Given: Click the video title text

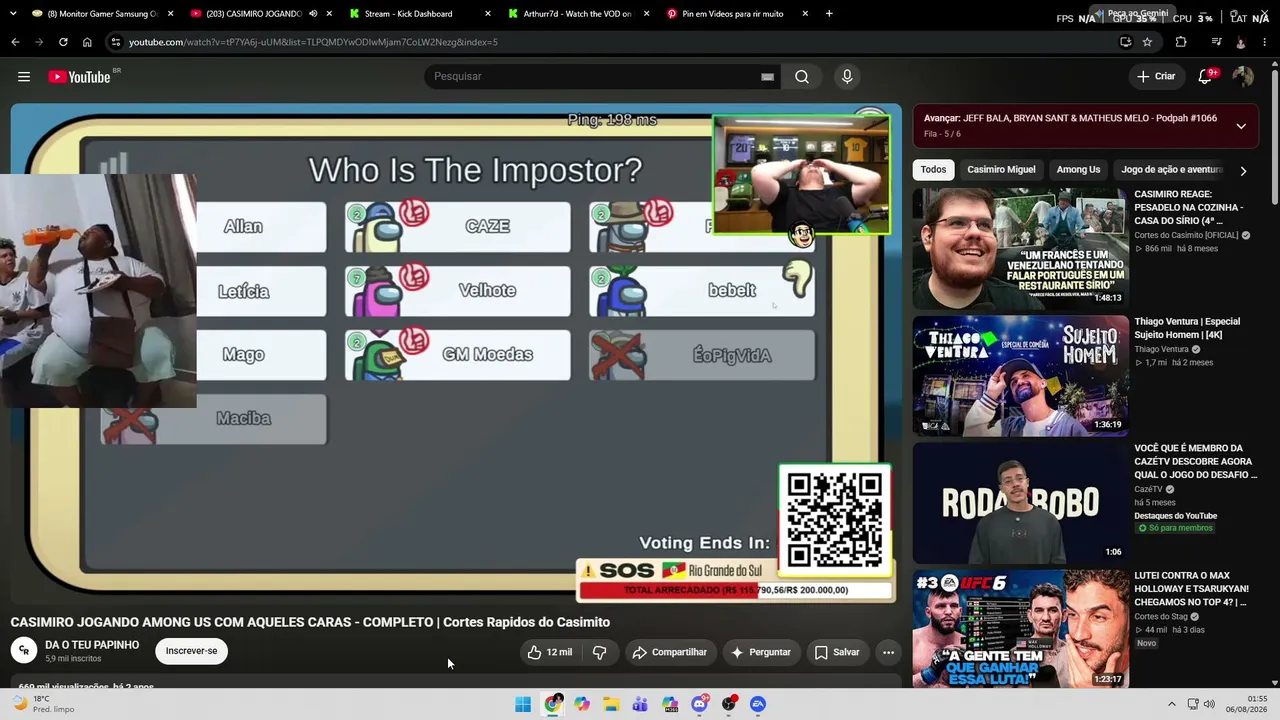Looking at the screenshot, I should 310,622.
